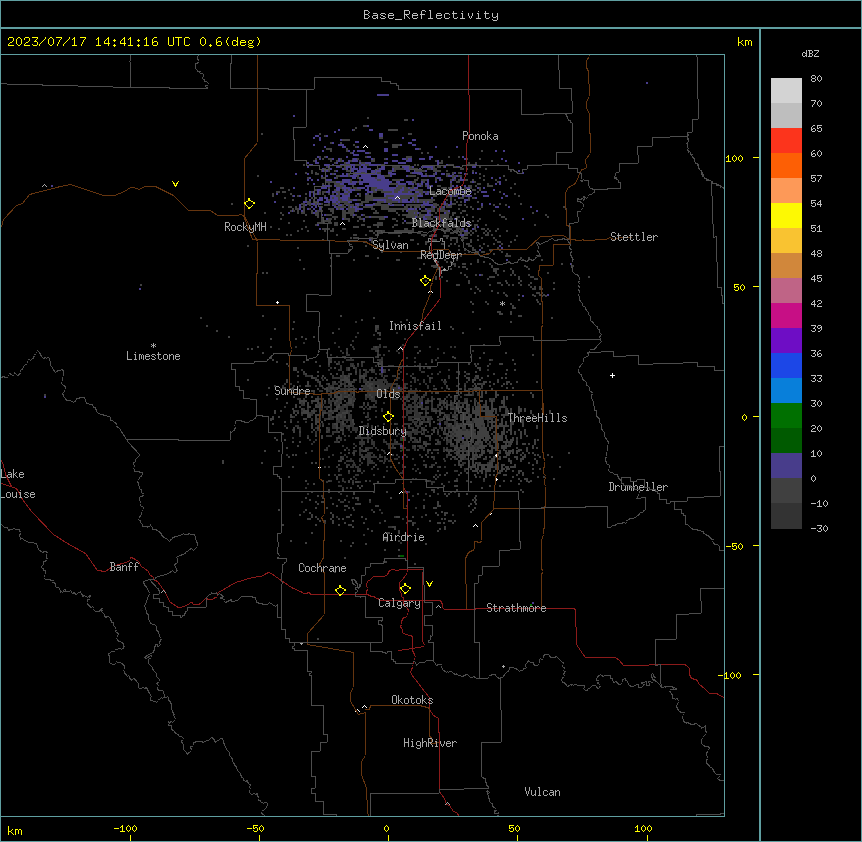Select the Lacombe city label

click(x=450, y=191)
